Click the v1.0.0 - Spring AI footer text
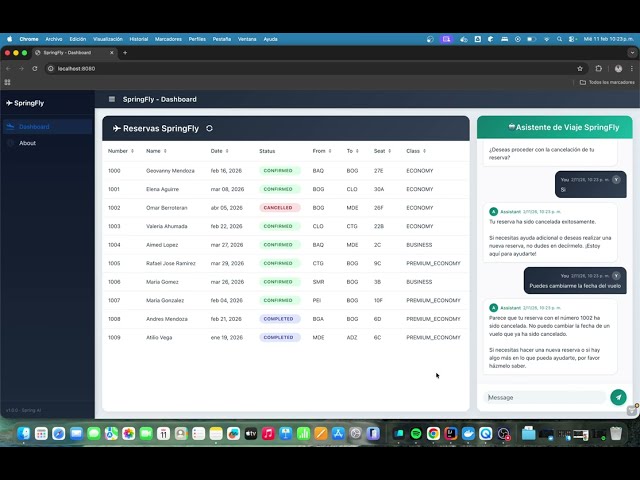 tap(24, 410)
